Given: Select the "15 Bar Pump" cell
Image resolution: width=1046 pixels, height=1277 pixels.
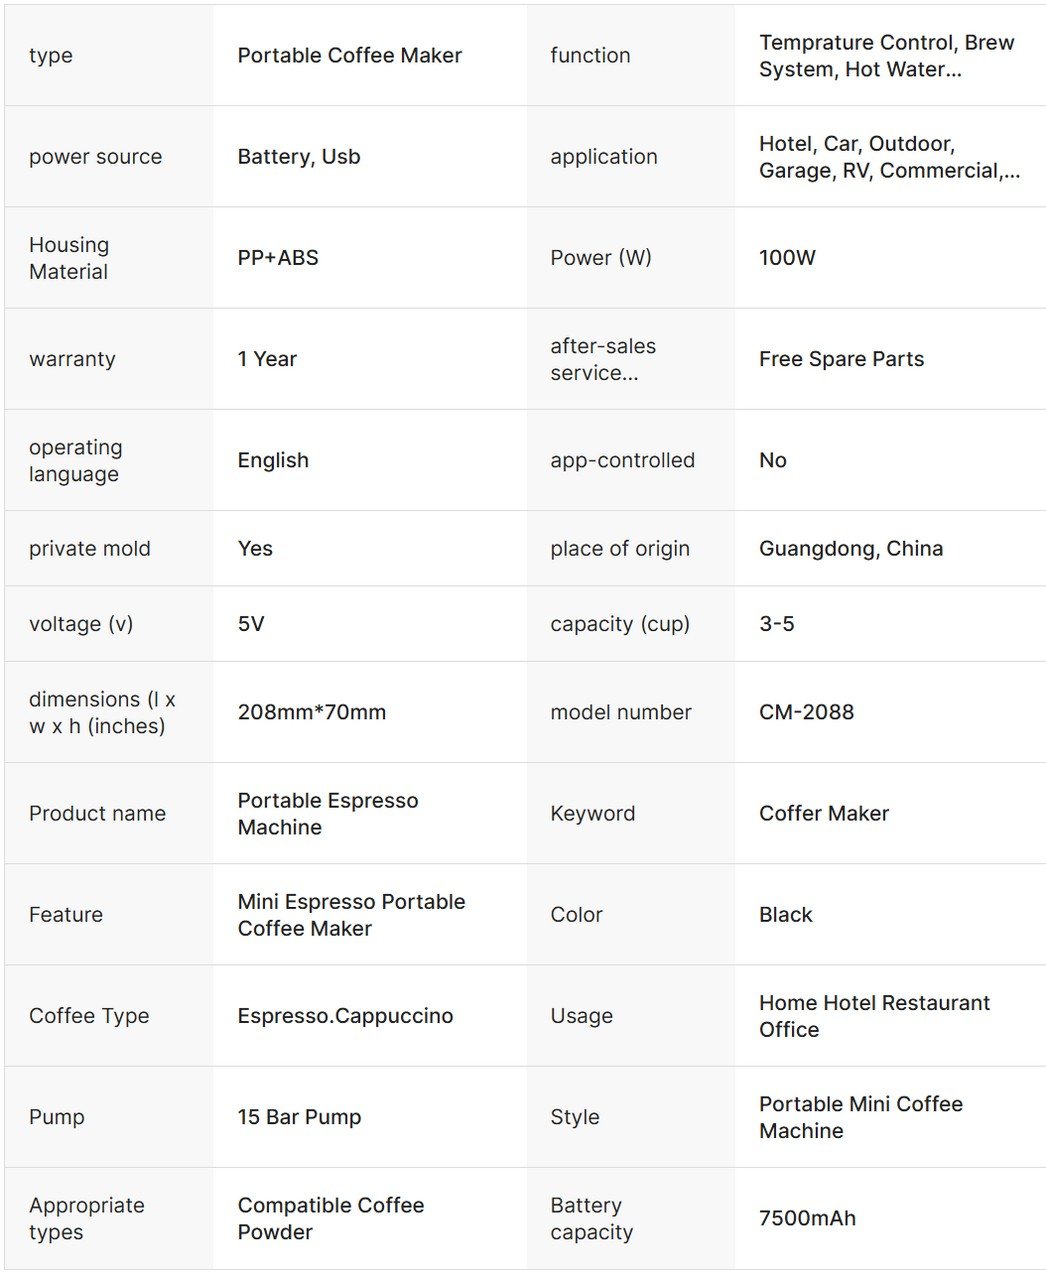Looking at the screenshot, I should [299, 1117].
